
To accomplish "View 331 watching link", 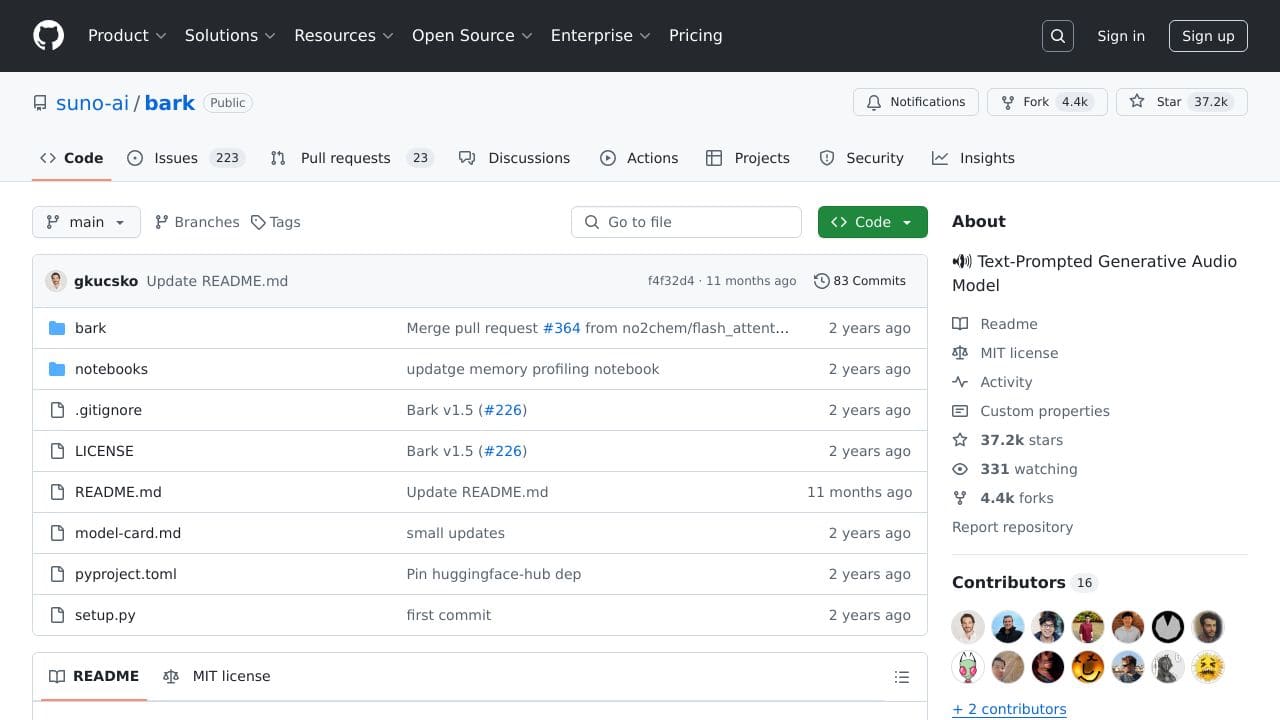I will pos(1015,469).
